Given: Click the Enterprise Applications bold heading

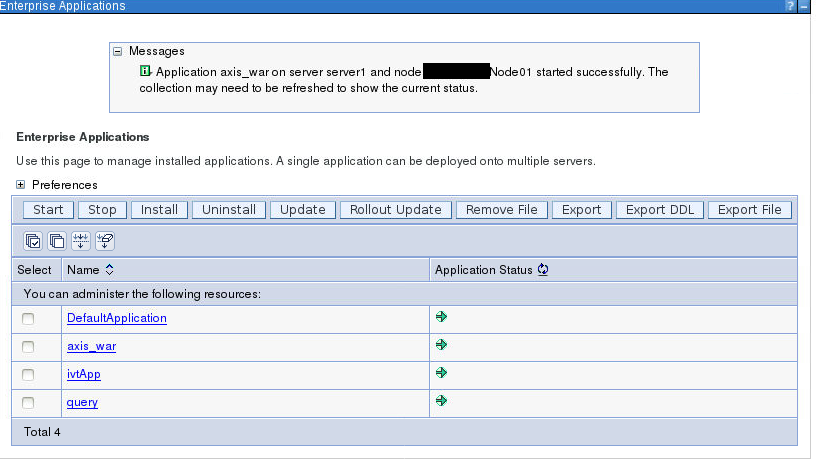Looking at the screenshot, I should pyautogui.click(x=83, y=137).
